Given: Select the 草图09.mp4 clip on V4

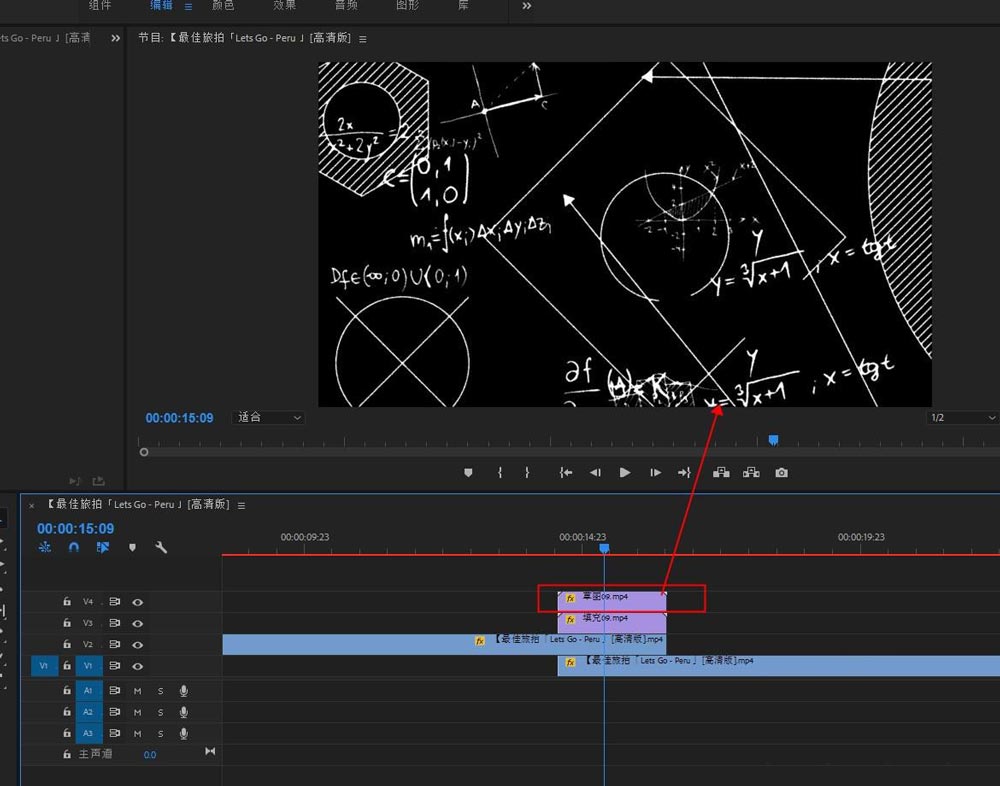Looking at the screenshot, I should pyautogui.click(x=612, y=598).
